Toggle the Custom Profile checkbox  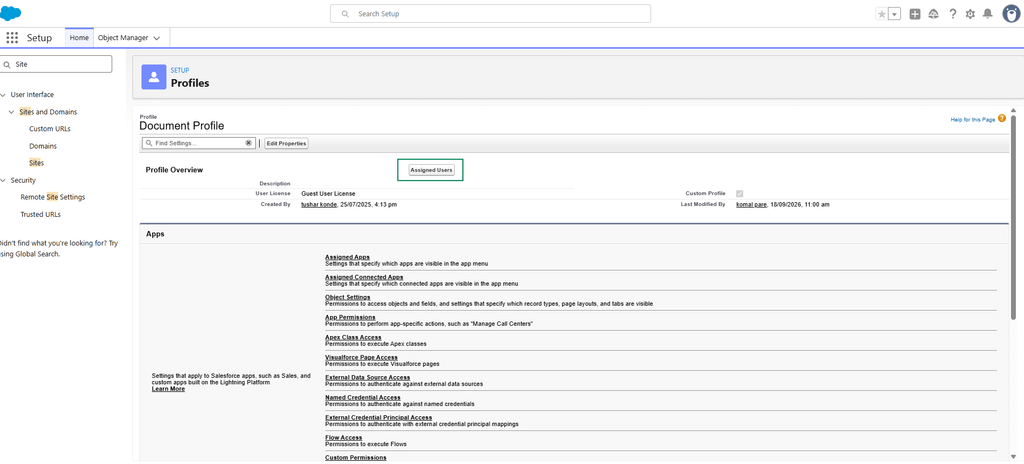click(x=739, y=193)
